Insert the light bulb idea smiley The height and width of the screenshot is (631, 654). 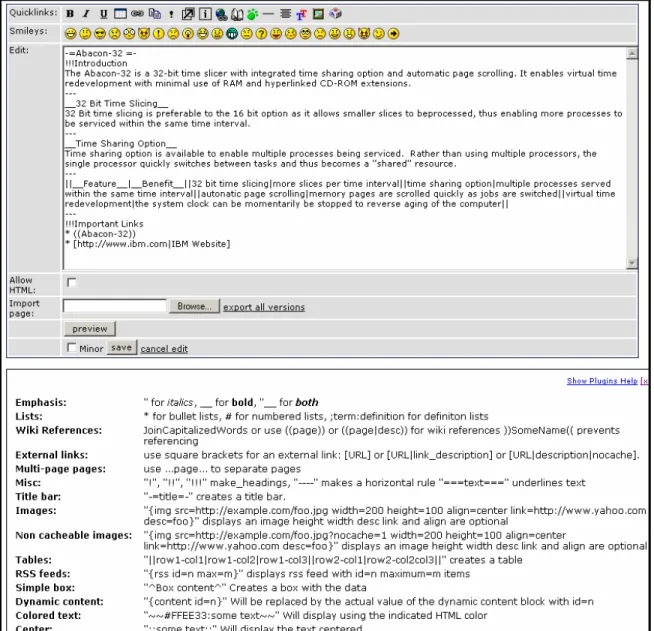188,33
